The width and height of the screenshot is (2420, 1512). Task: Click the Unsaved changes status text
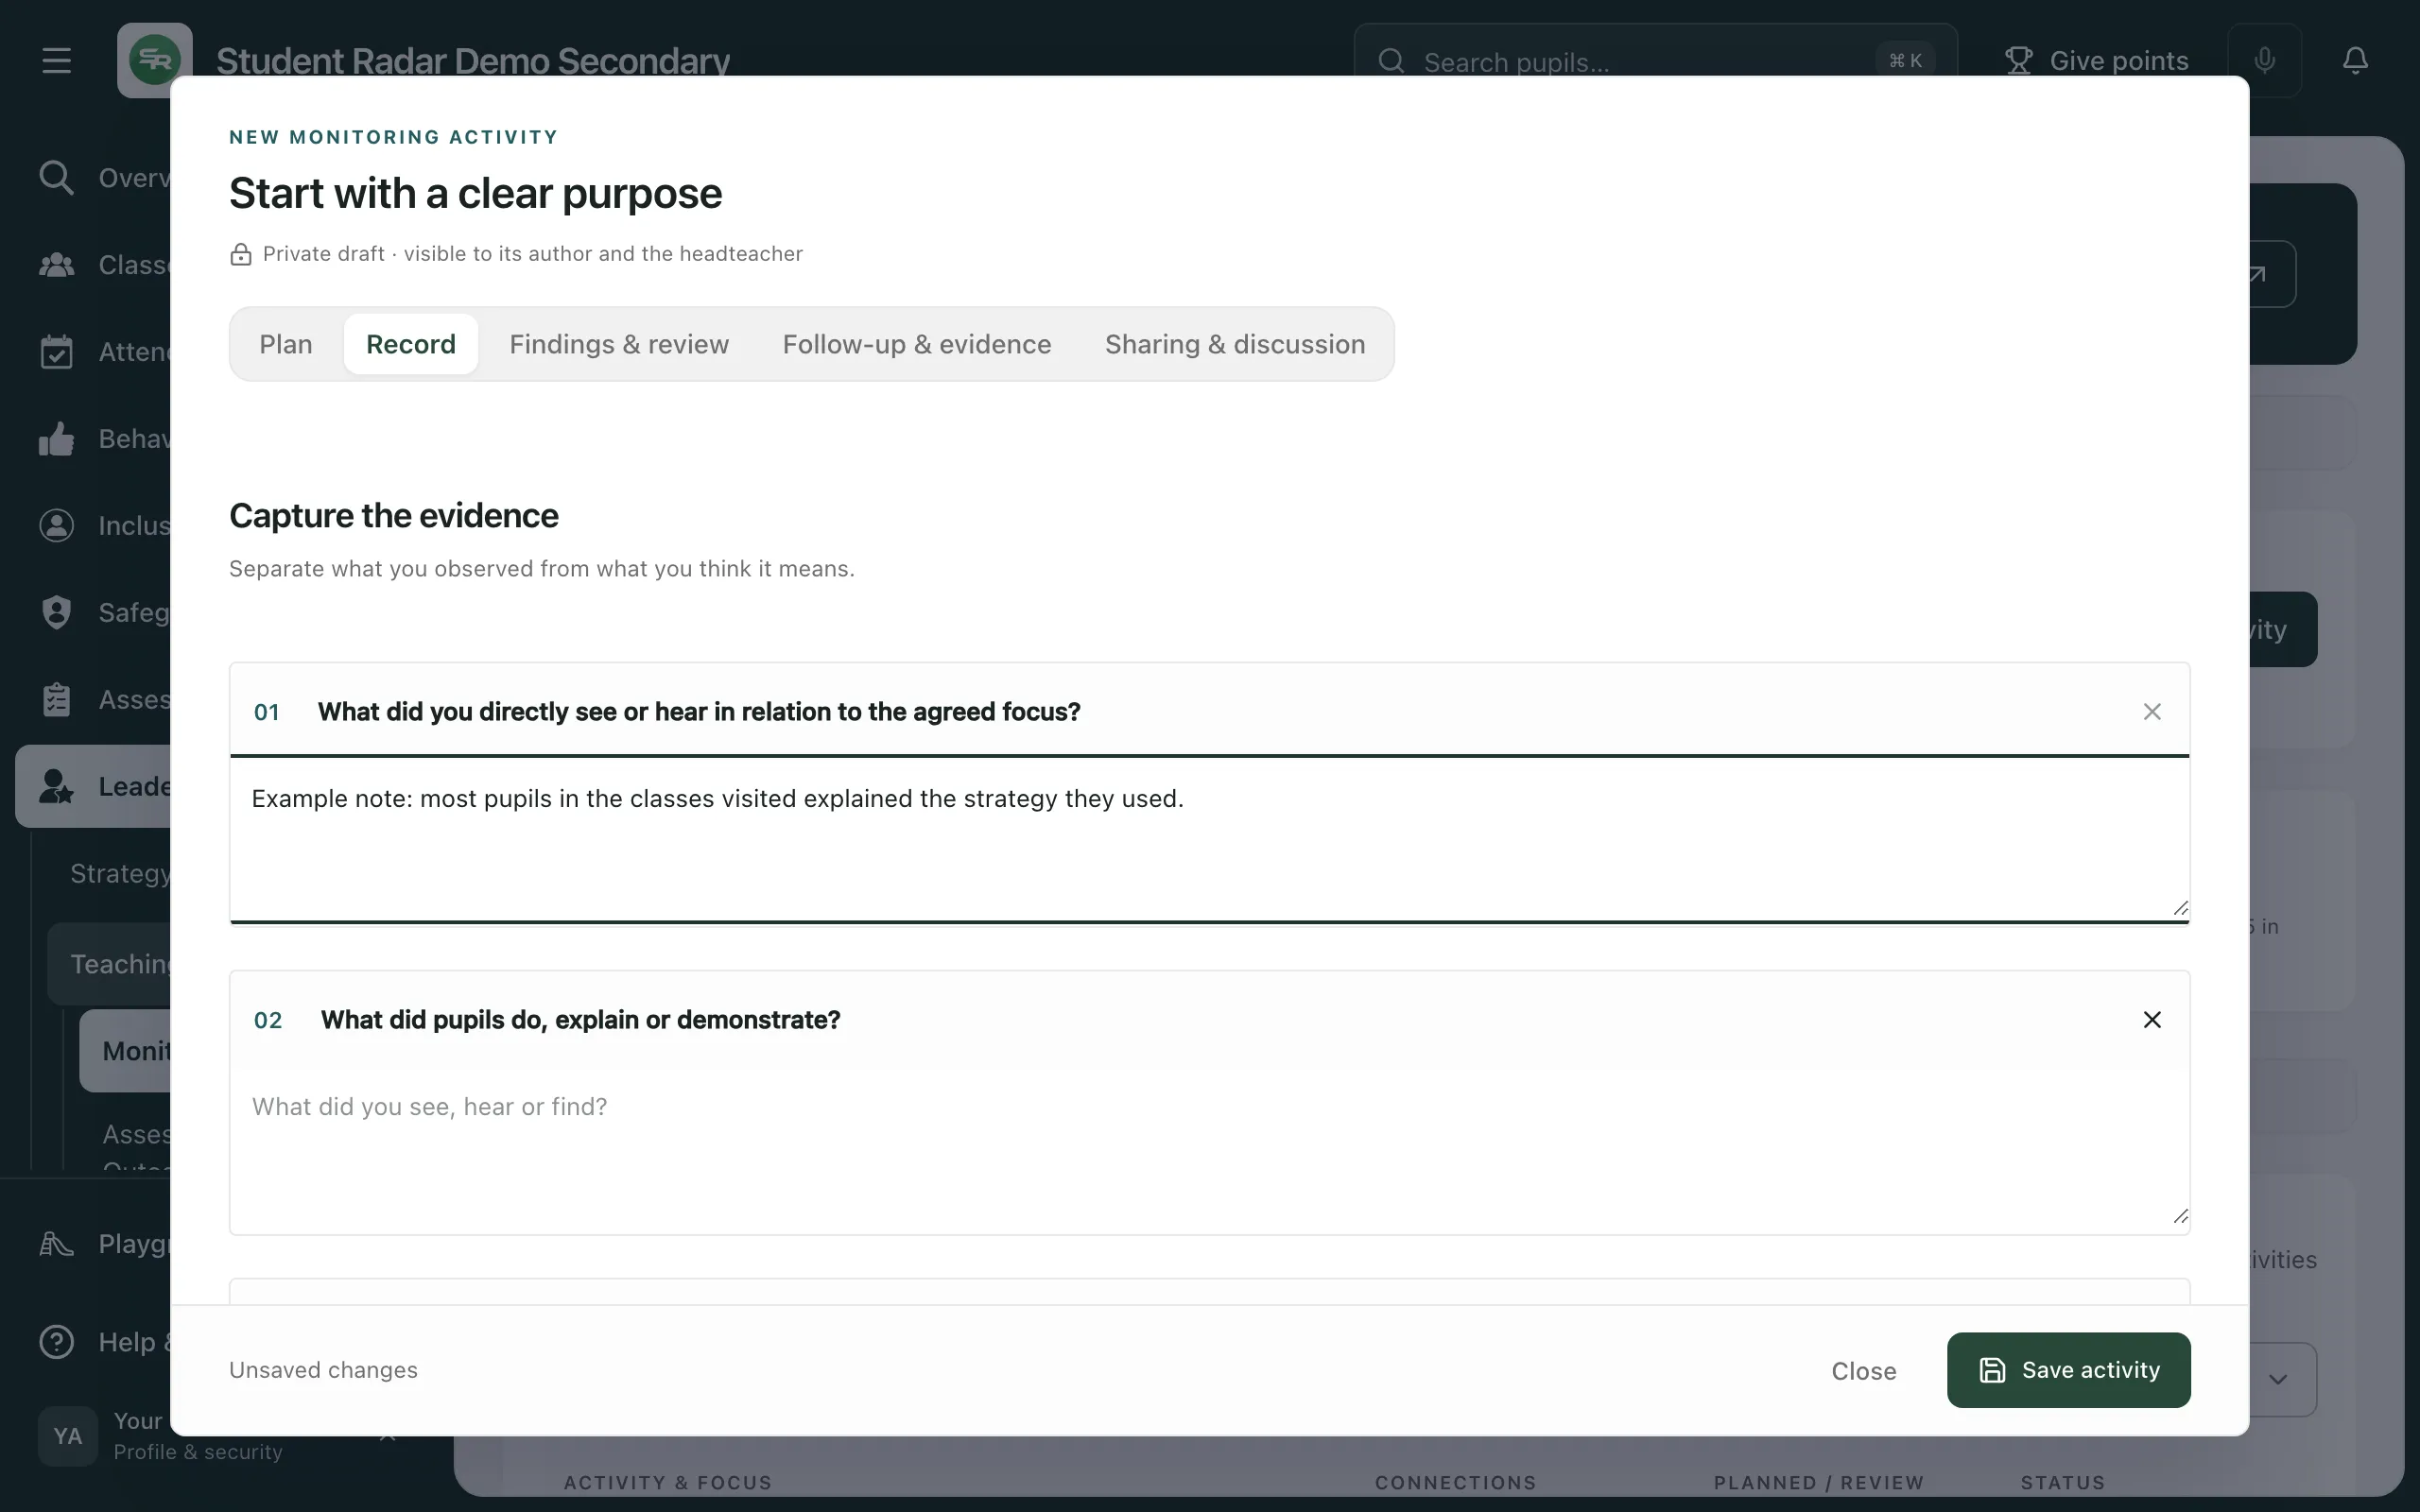tap(323, 1370)
